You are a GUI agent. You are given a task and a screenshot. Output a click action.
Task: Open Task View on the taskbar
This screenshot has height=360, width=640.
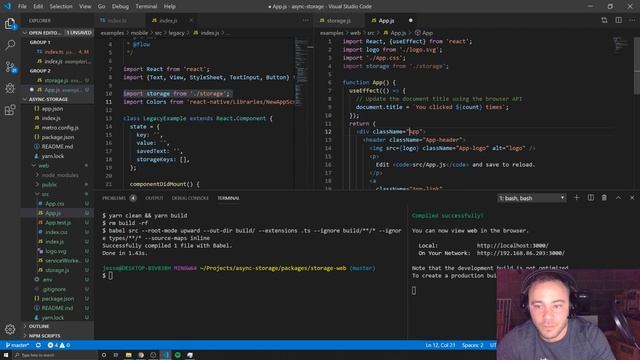click(x=116, y=355)
